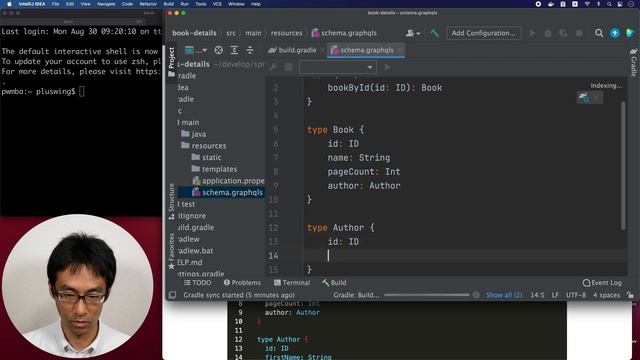Open the Problems tool window tab
This screenshot has width=640, height=360.
point(242,282)
